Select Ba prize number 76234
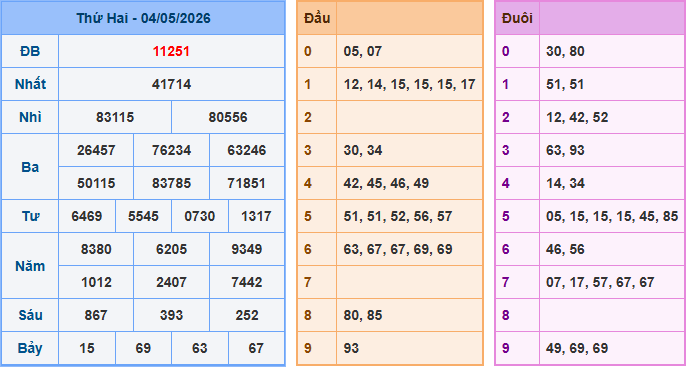This screenshot has height=368, width=688. pyautogui.click(x=172, y=150)
